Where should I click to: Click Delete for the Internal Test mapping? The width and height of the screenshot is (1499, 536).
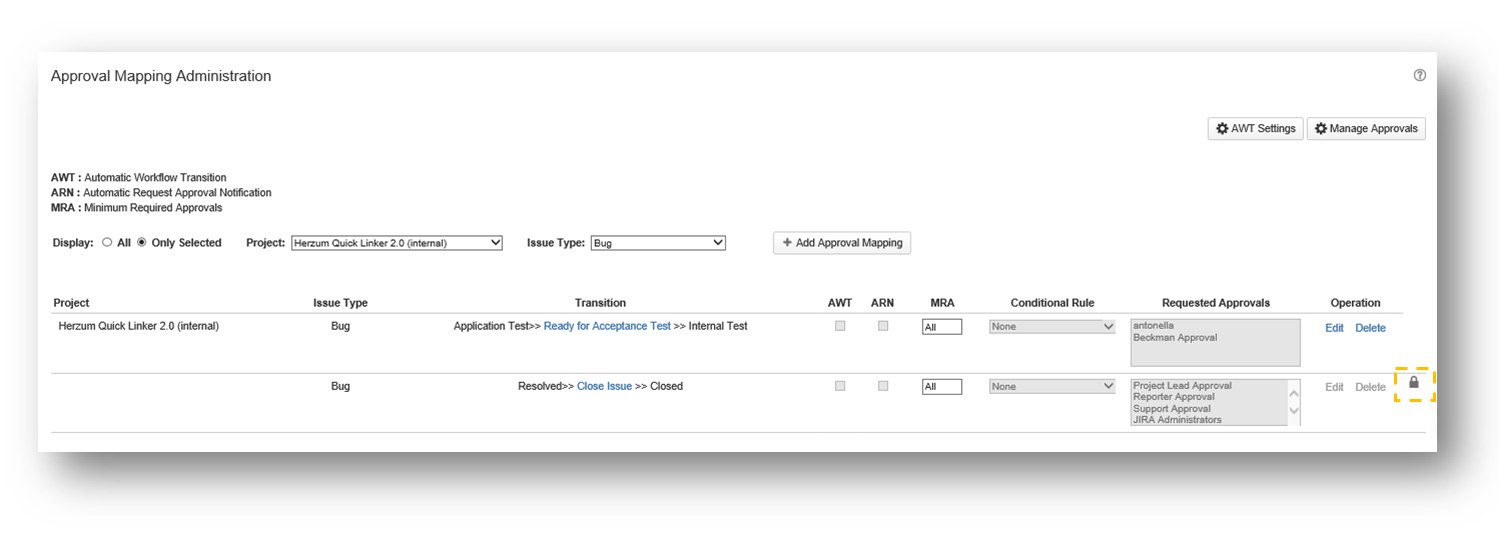pos(1370,328)
